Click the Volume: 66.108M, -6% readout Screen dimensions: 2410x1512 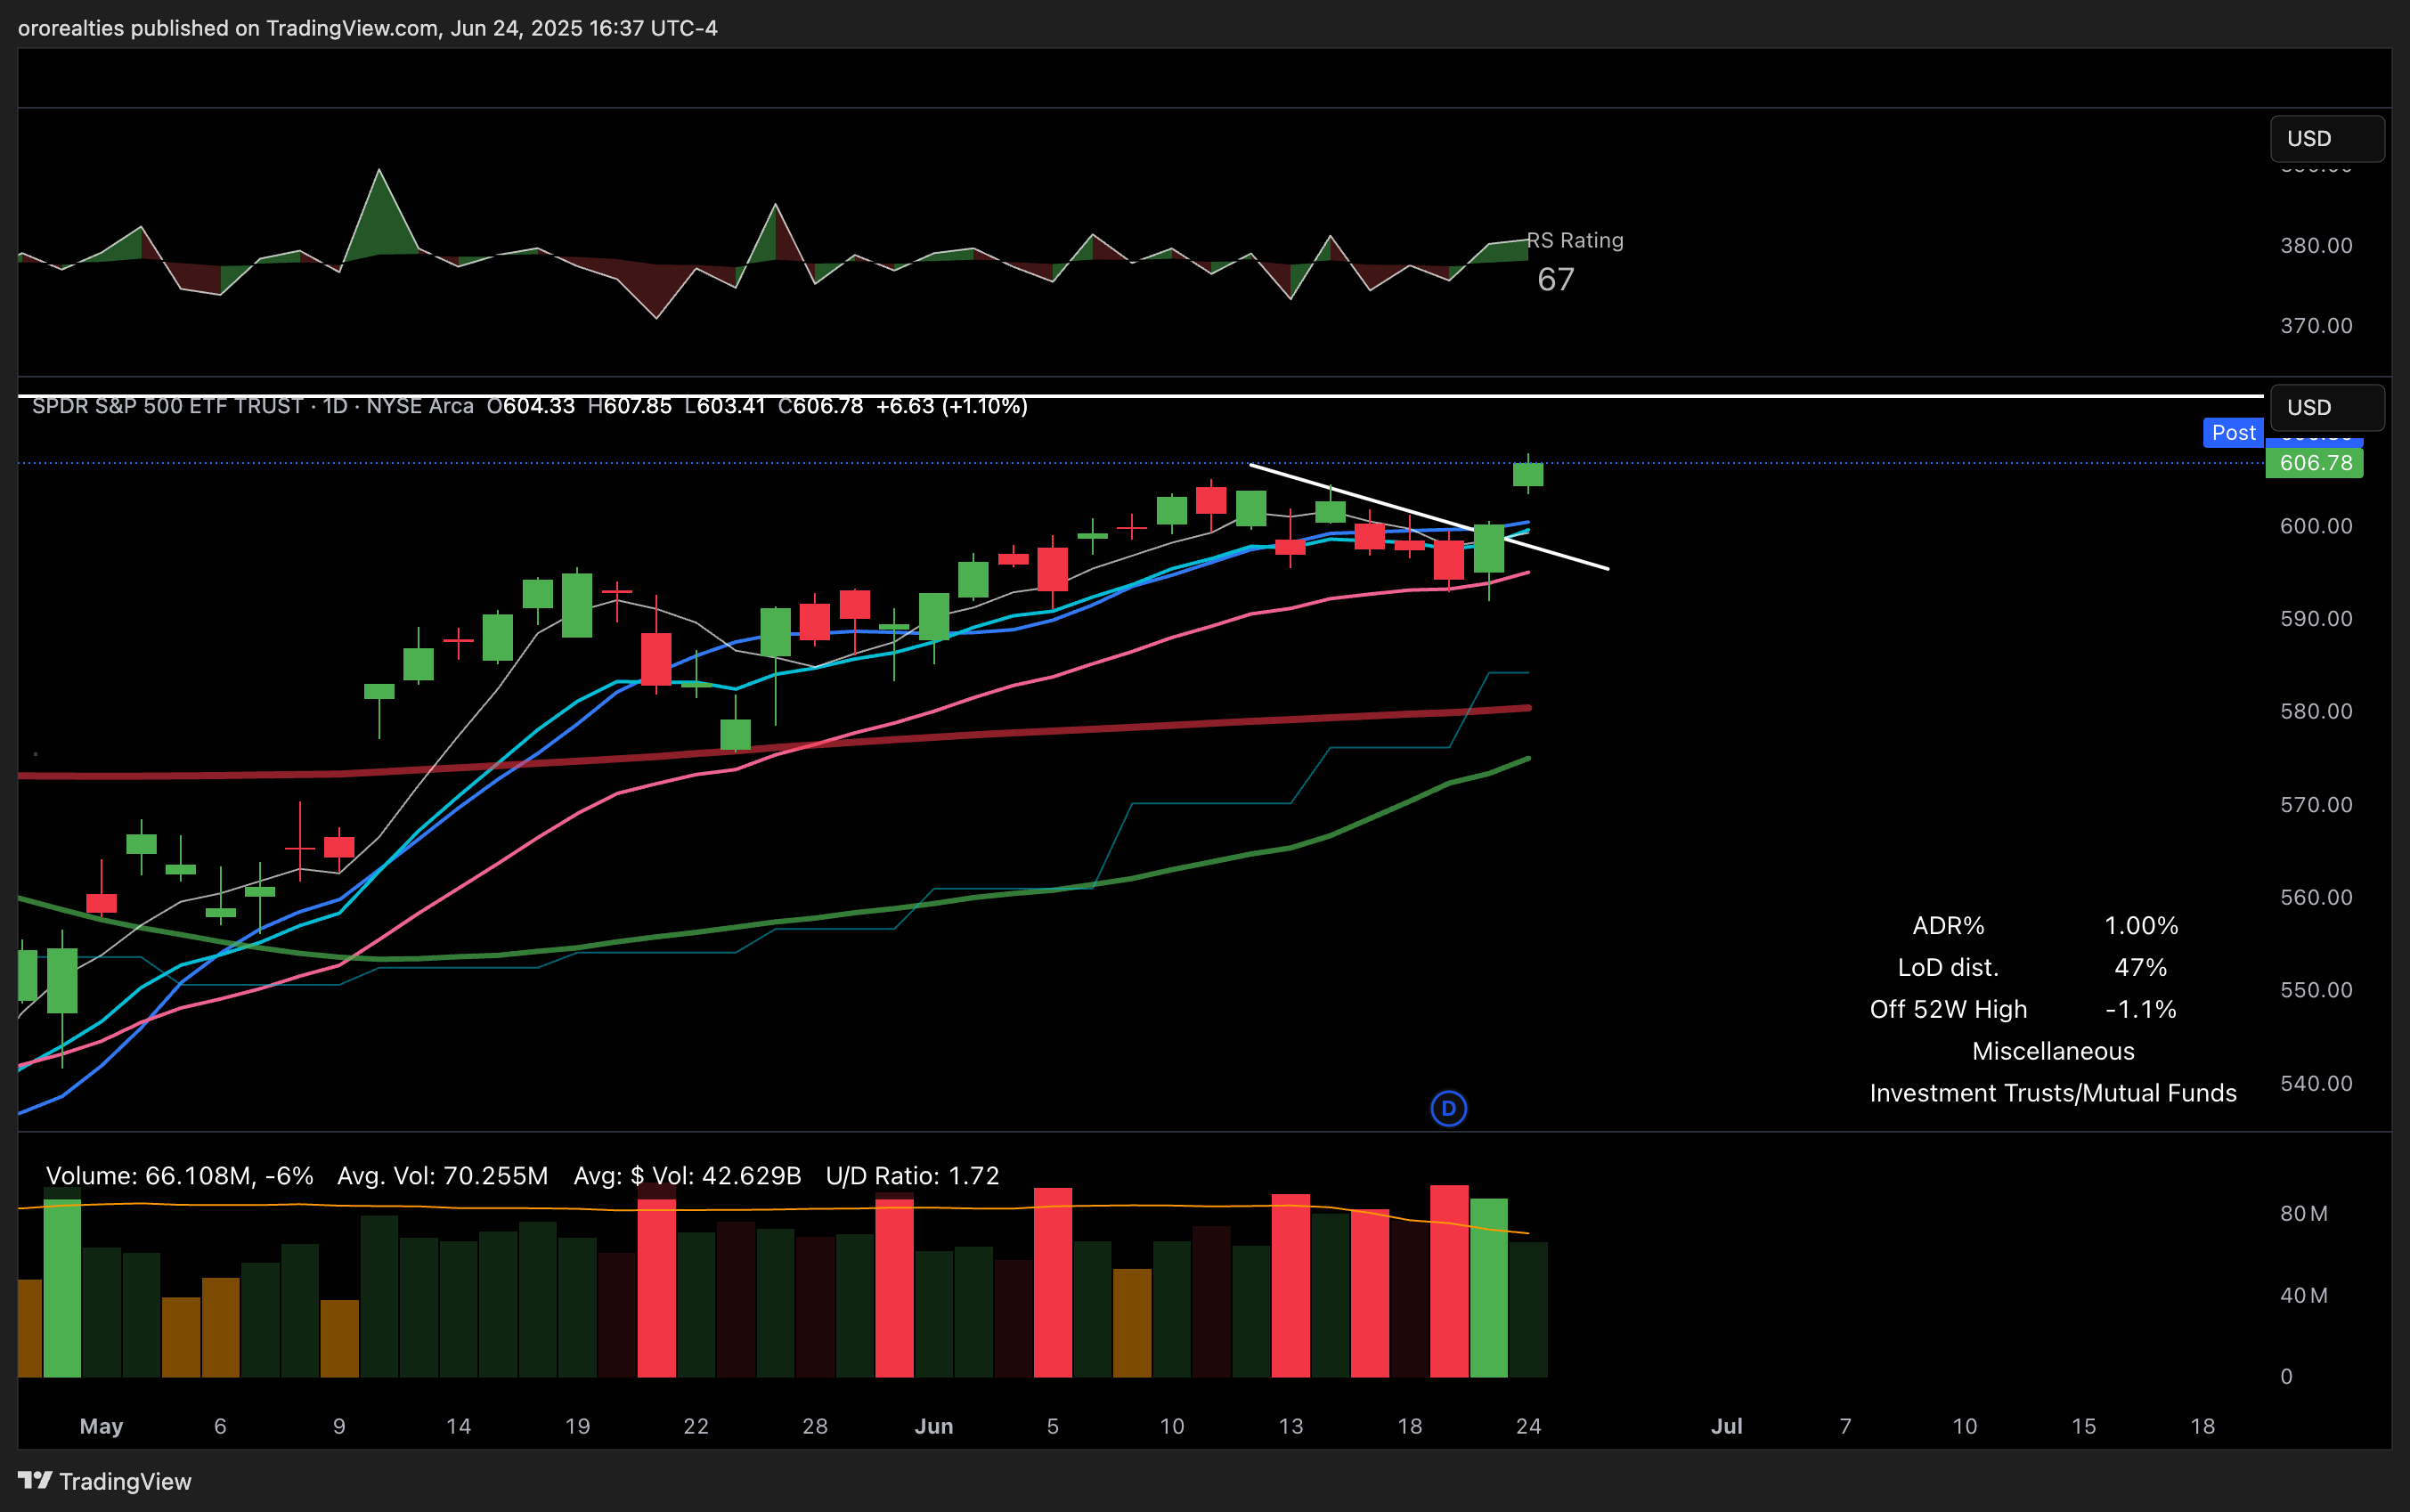click(x=180, y=1176)
